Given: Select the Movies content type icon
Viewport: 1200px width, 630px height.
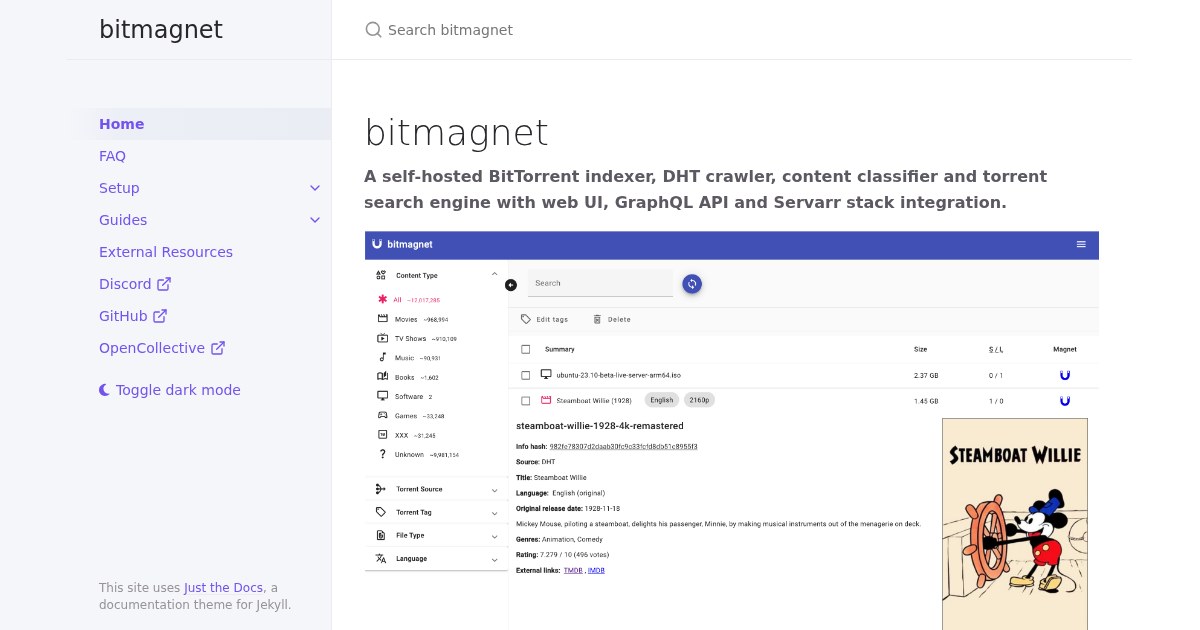Looking at the screenshot, I should tap(382, 319).
